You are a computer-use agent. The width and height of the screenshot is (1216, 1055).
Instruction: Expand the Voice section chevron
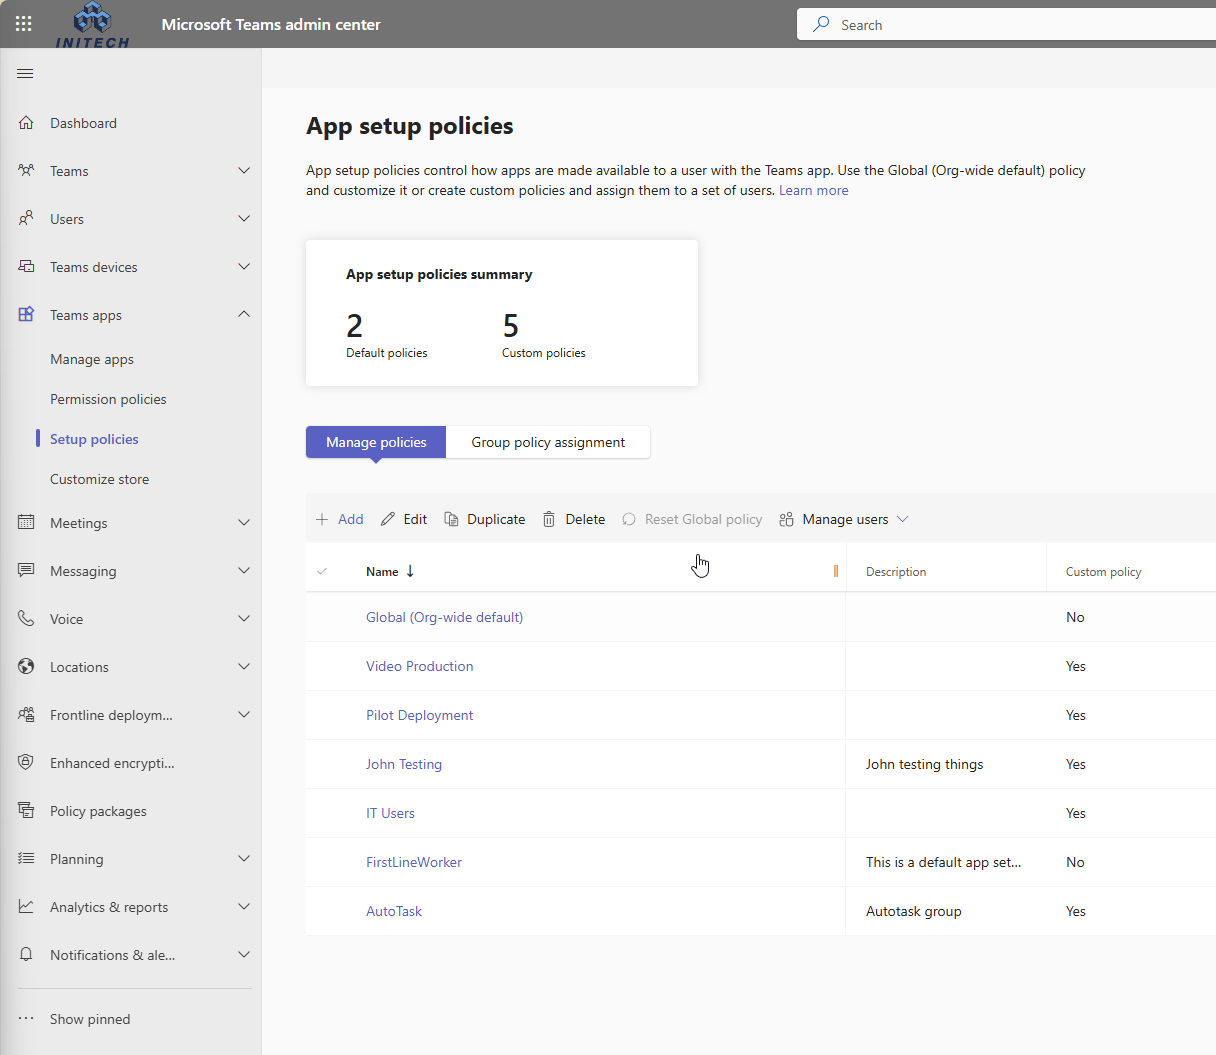[x=244, y=619]
